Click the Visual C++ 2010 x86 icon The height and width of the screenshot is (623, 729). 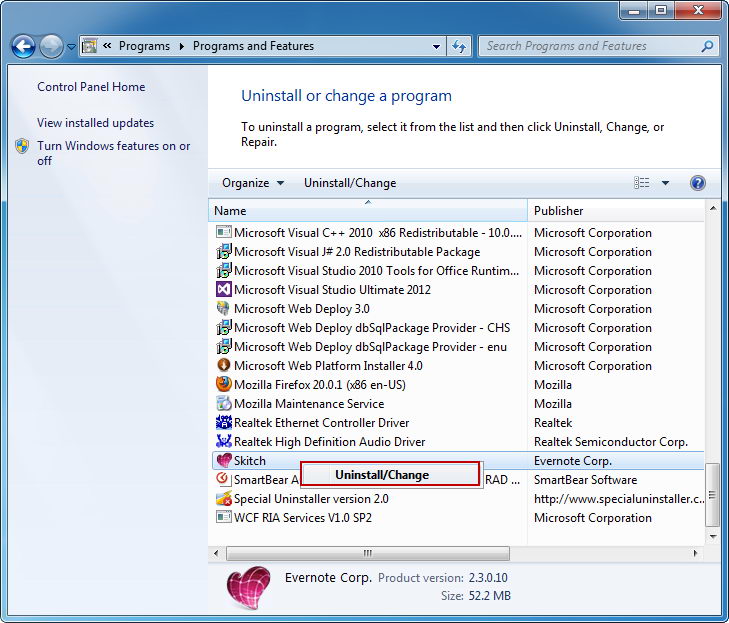click(224, 232)
